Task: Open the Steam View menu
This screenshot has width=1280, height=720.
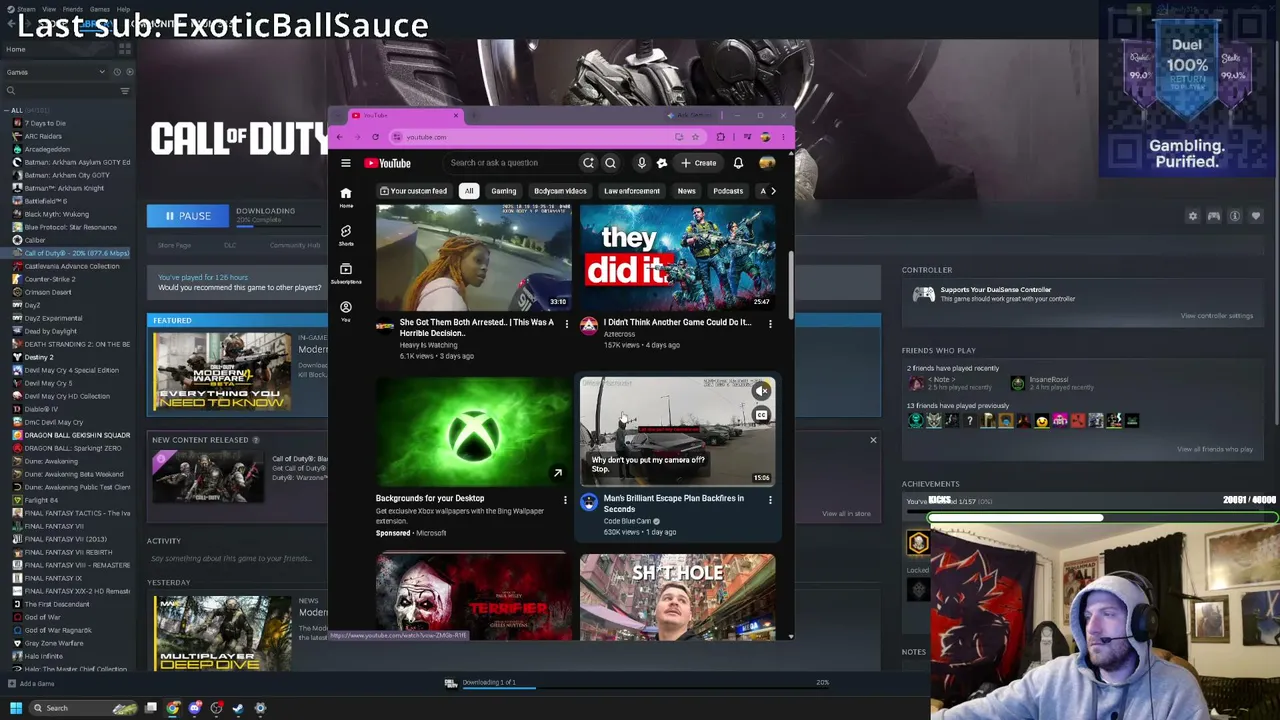Action: (49, 9)
